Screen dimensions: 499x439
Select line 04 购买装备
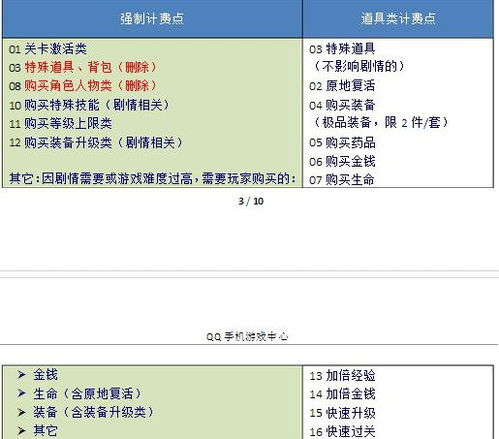(342, 105)
